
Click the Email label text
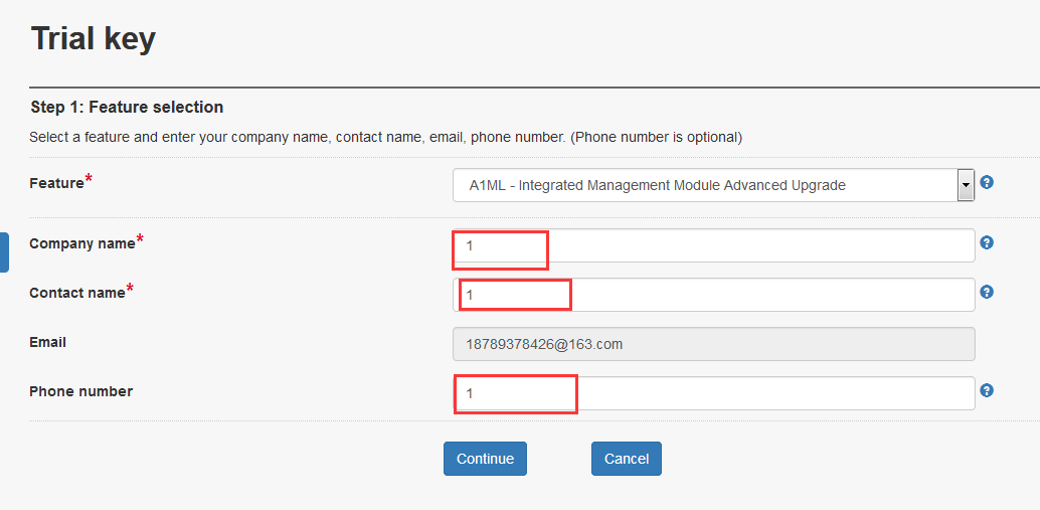(x=47, y=342)
